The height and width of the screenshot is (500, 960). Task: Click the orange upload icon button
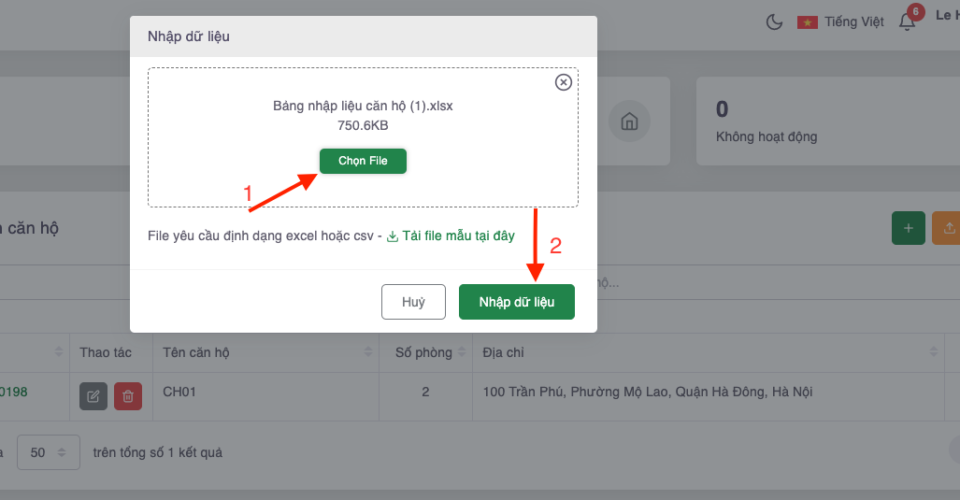946,228
